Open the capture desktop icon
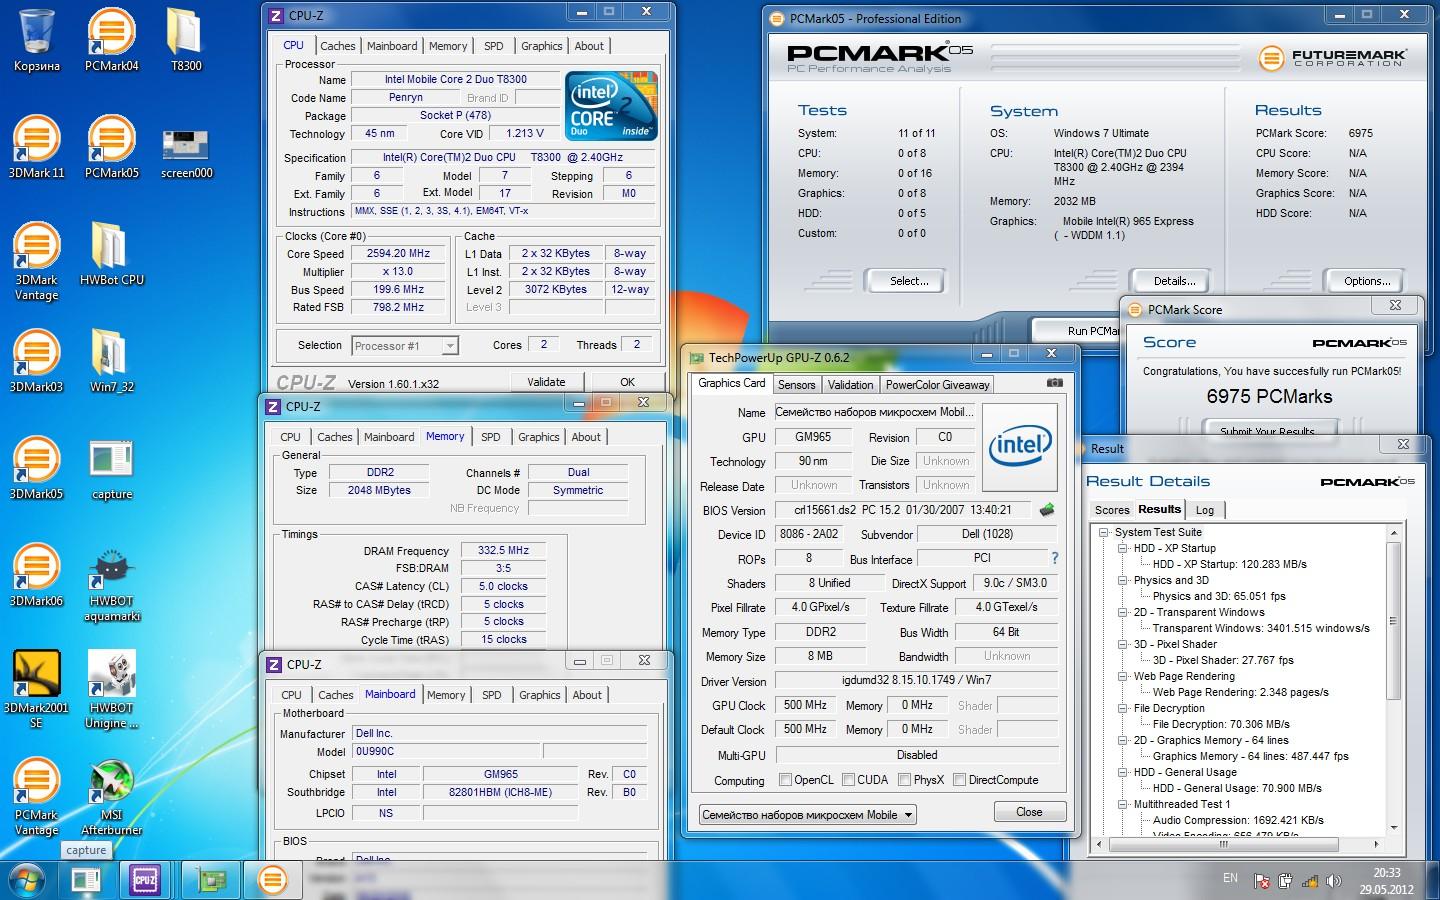 (111, 470)
